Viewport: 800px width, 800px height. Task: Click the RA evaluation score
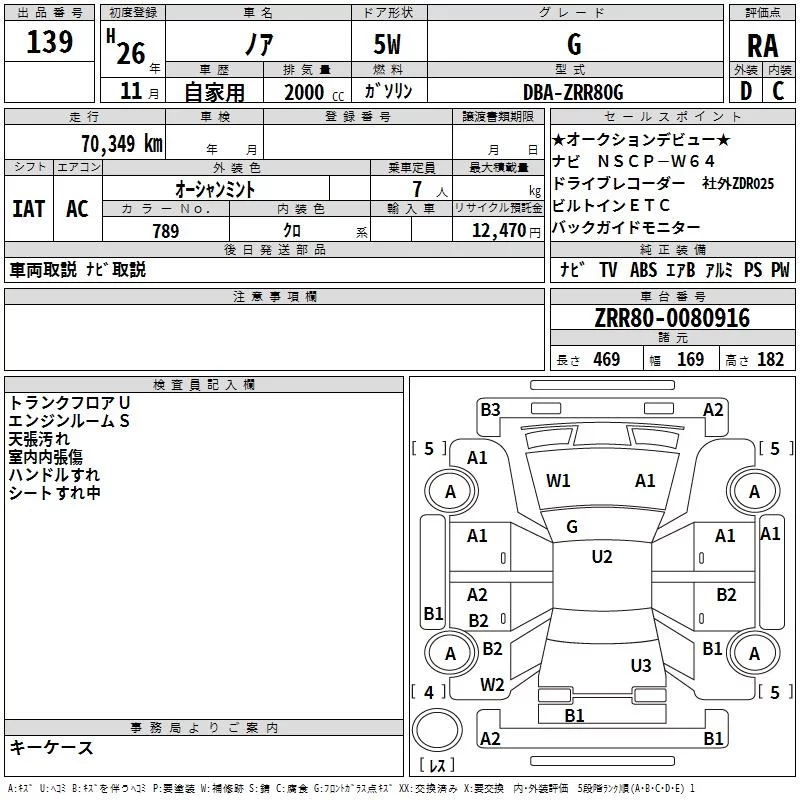point(762,45)
